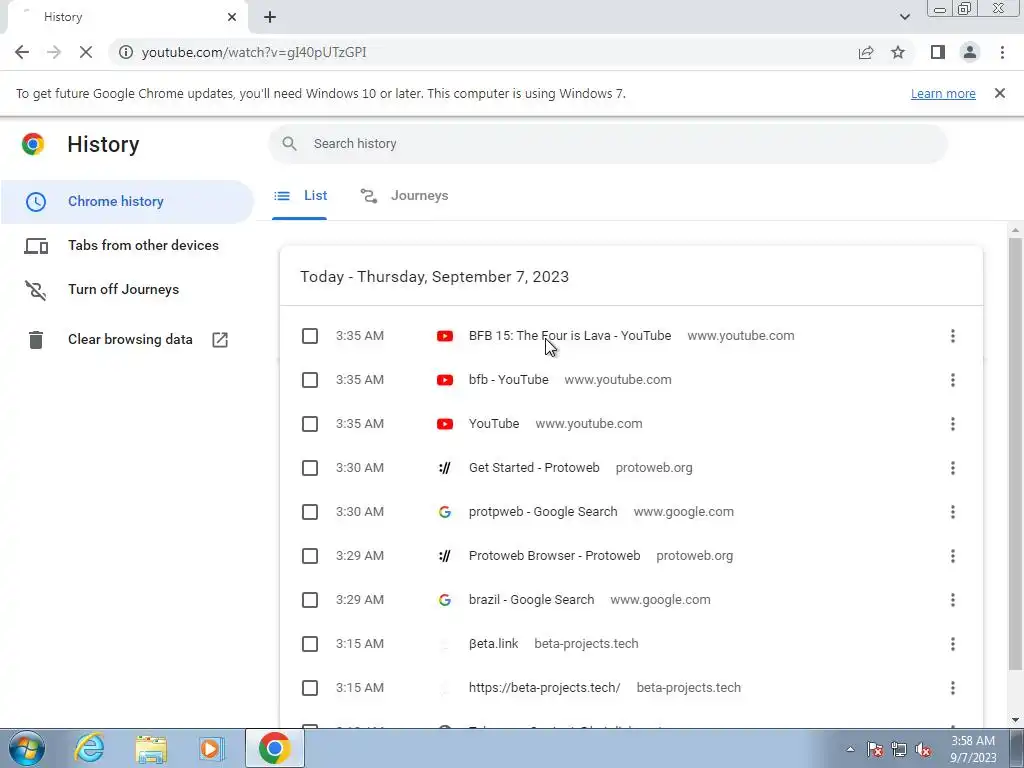Click the muted volume tray icon
Image resolution: width=1024 pixels, height=768 pixels.
point(923,750)
